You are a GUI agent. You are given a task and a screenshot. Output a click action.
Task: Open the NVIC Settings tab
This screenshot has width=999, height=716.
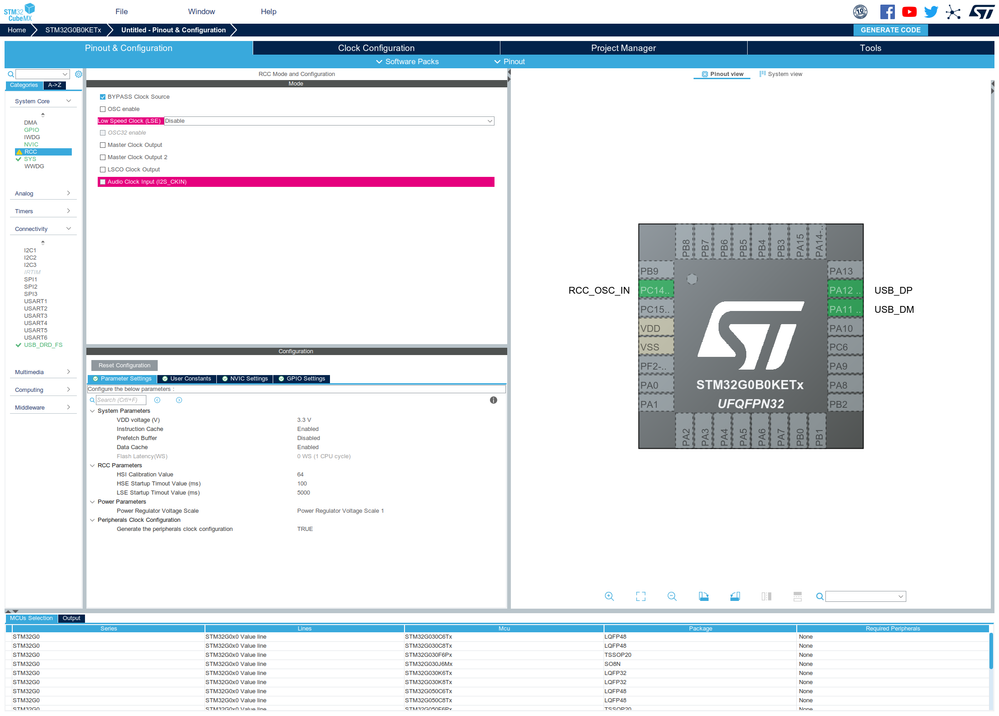[245, 379]
